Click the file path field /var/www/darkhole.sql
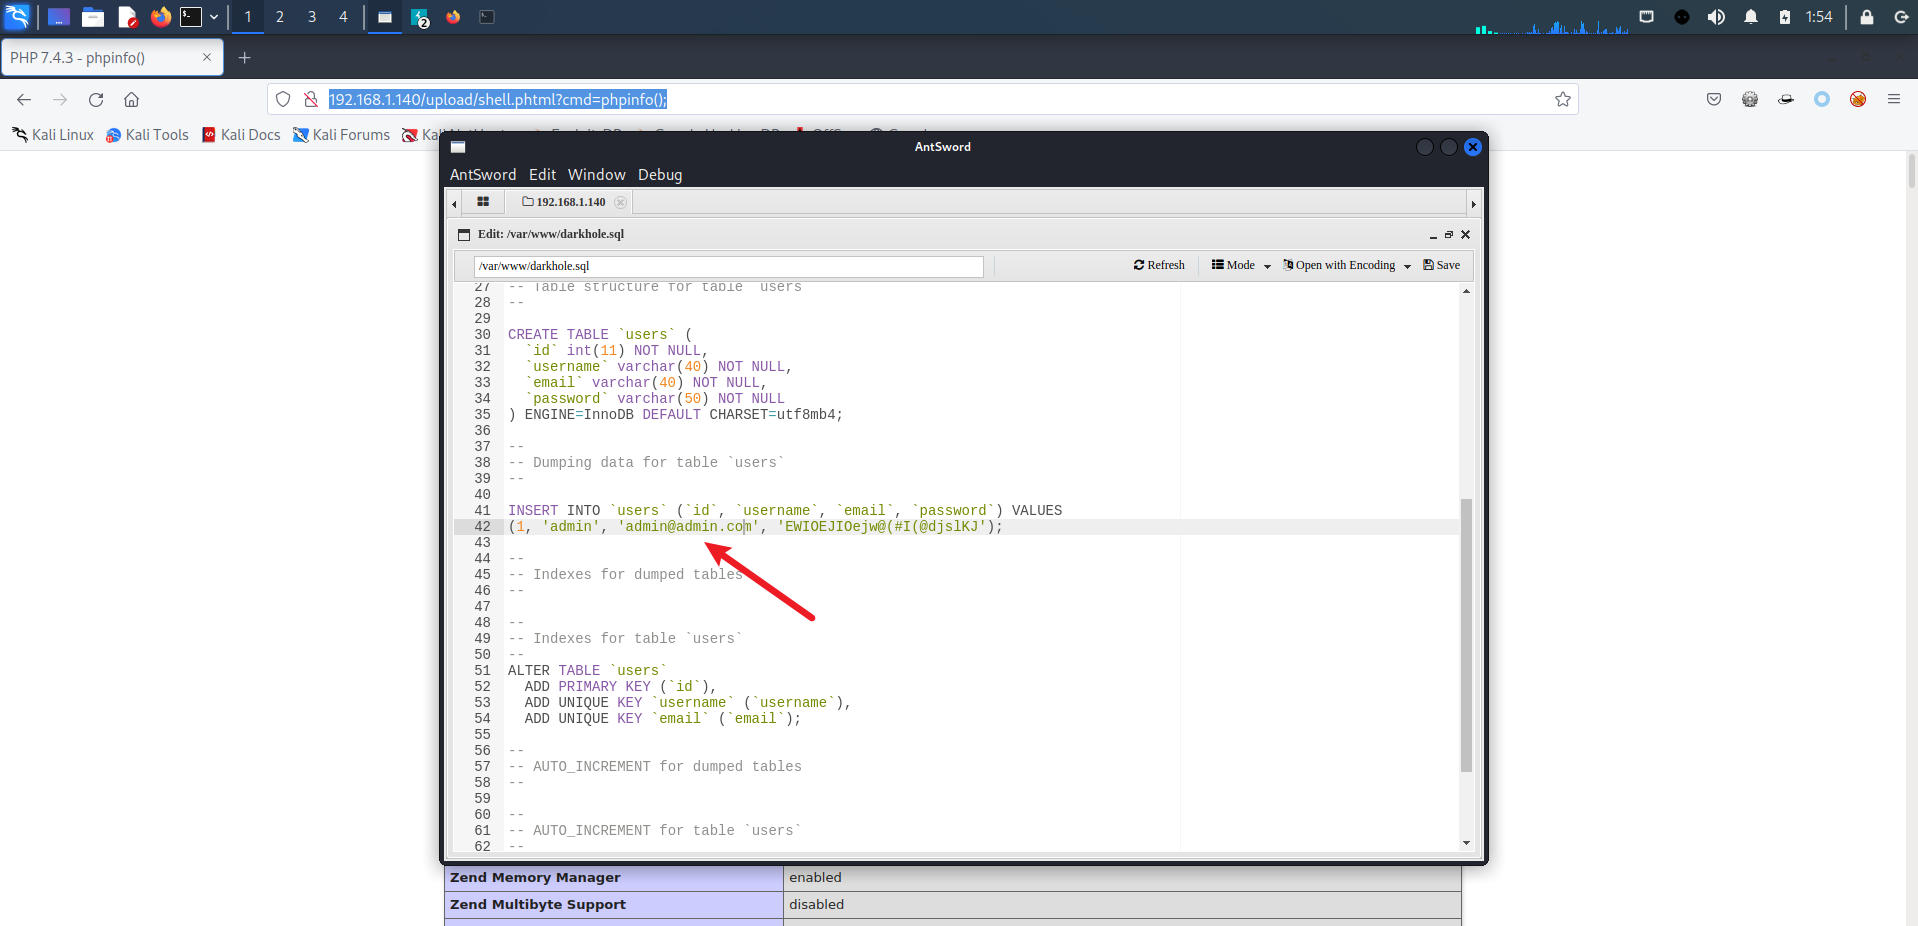This screenshot has width=1918, height=926. 728,266
